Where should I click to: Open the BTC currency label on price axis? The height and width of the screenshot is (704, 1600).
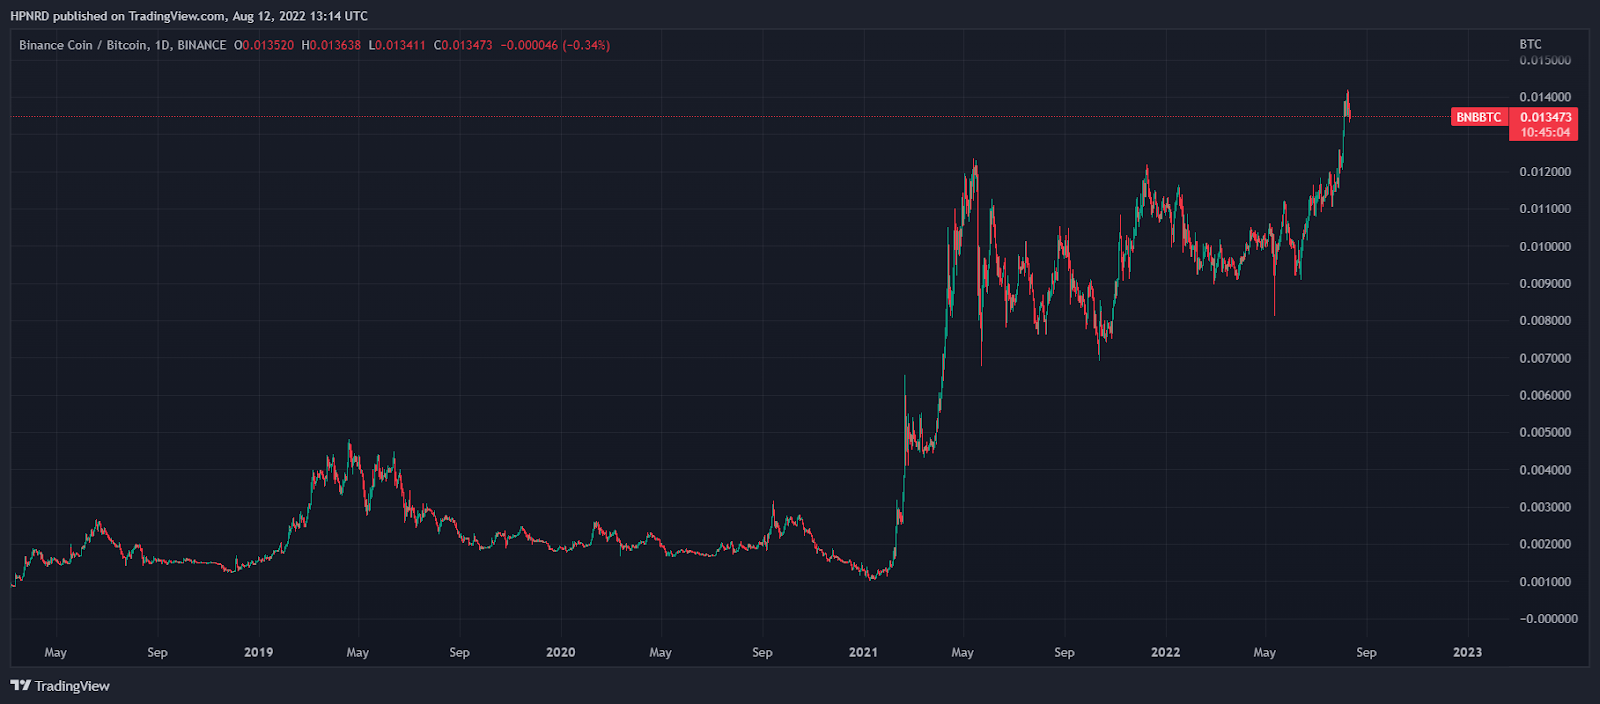tap(1530, 44)
